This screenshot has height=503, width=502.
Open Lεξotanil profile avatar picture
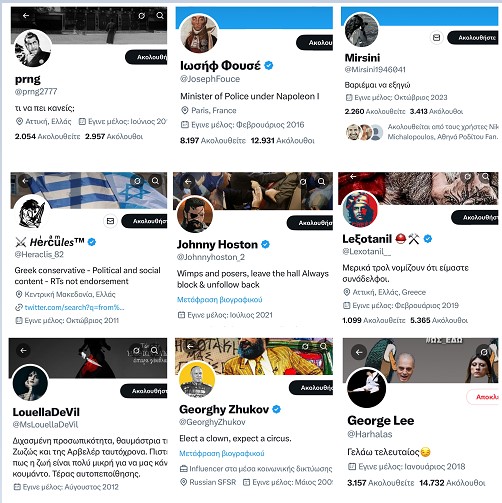click(360, 209)
